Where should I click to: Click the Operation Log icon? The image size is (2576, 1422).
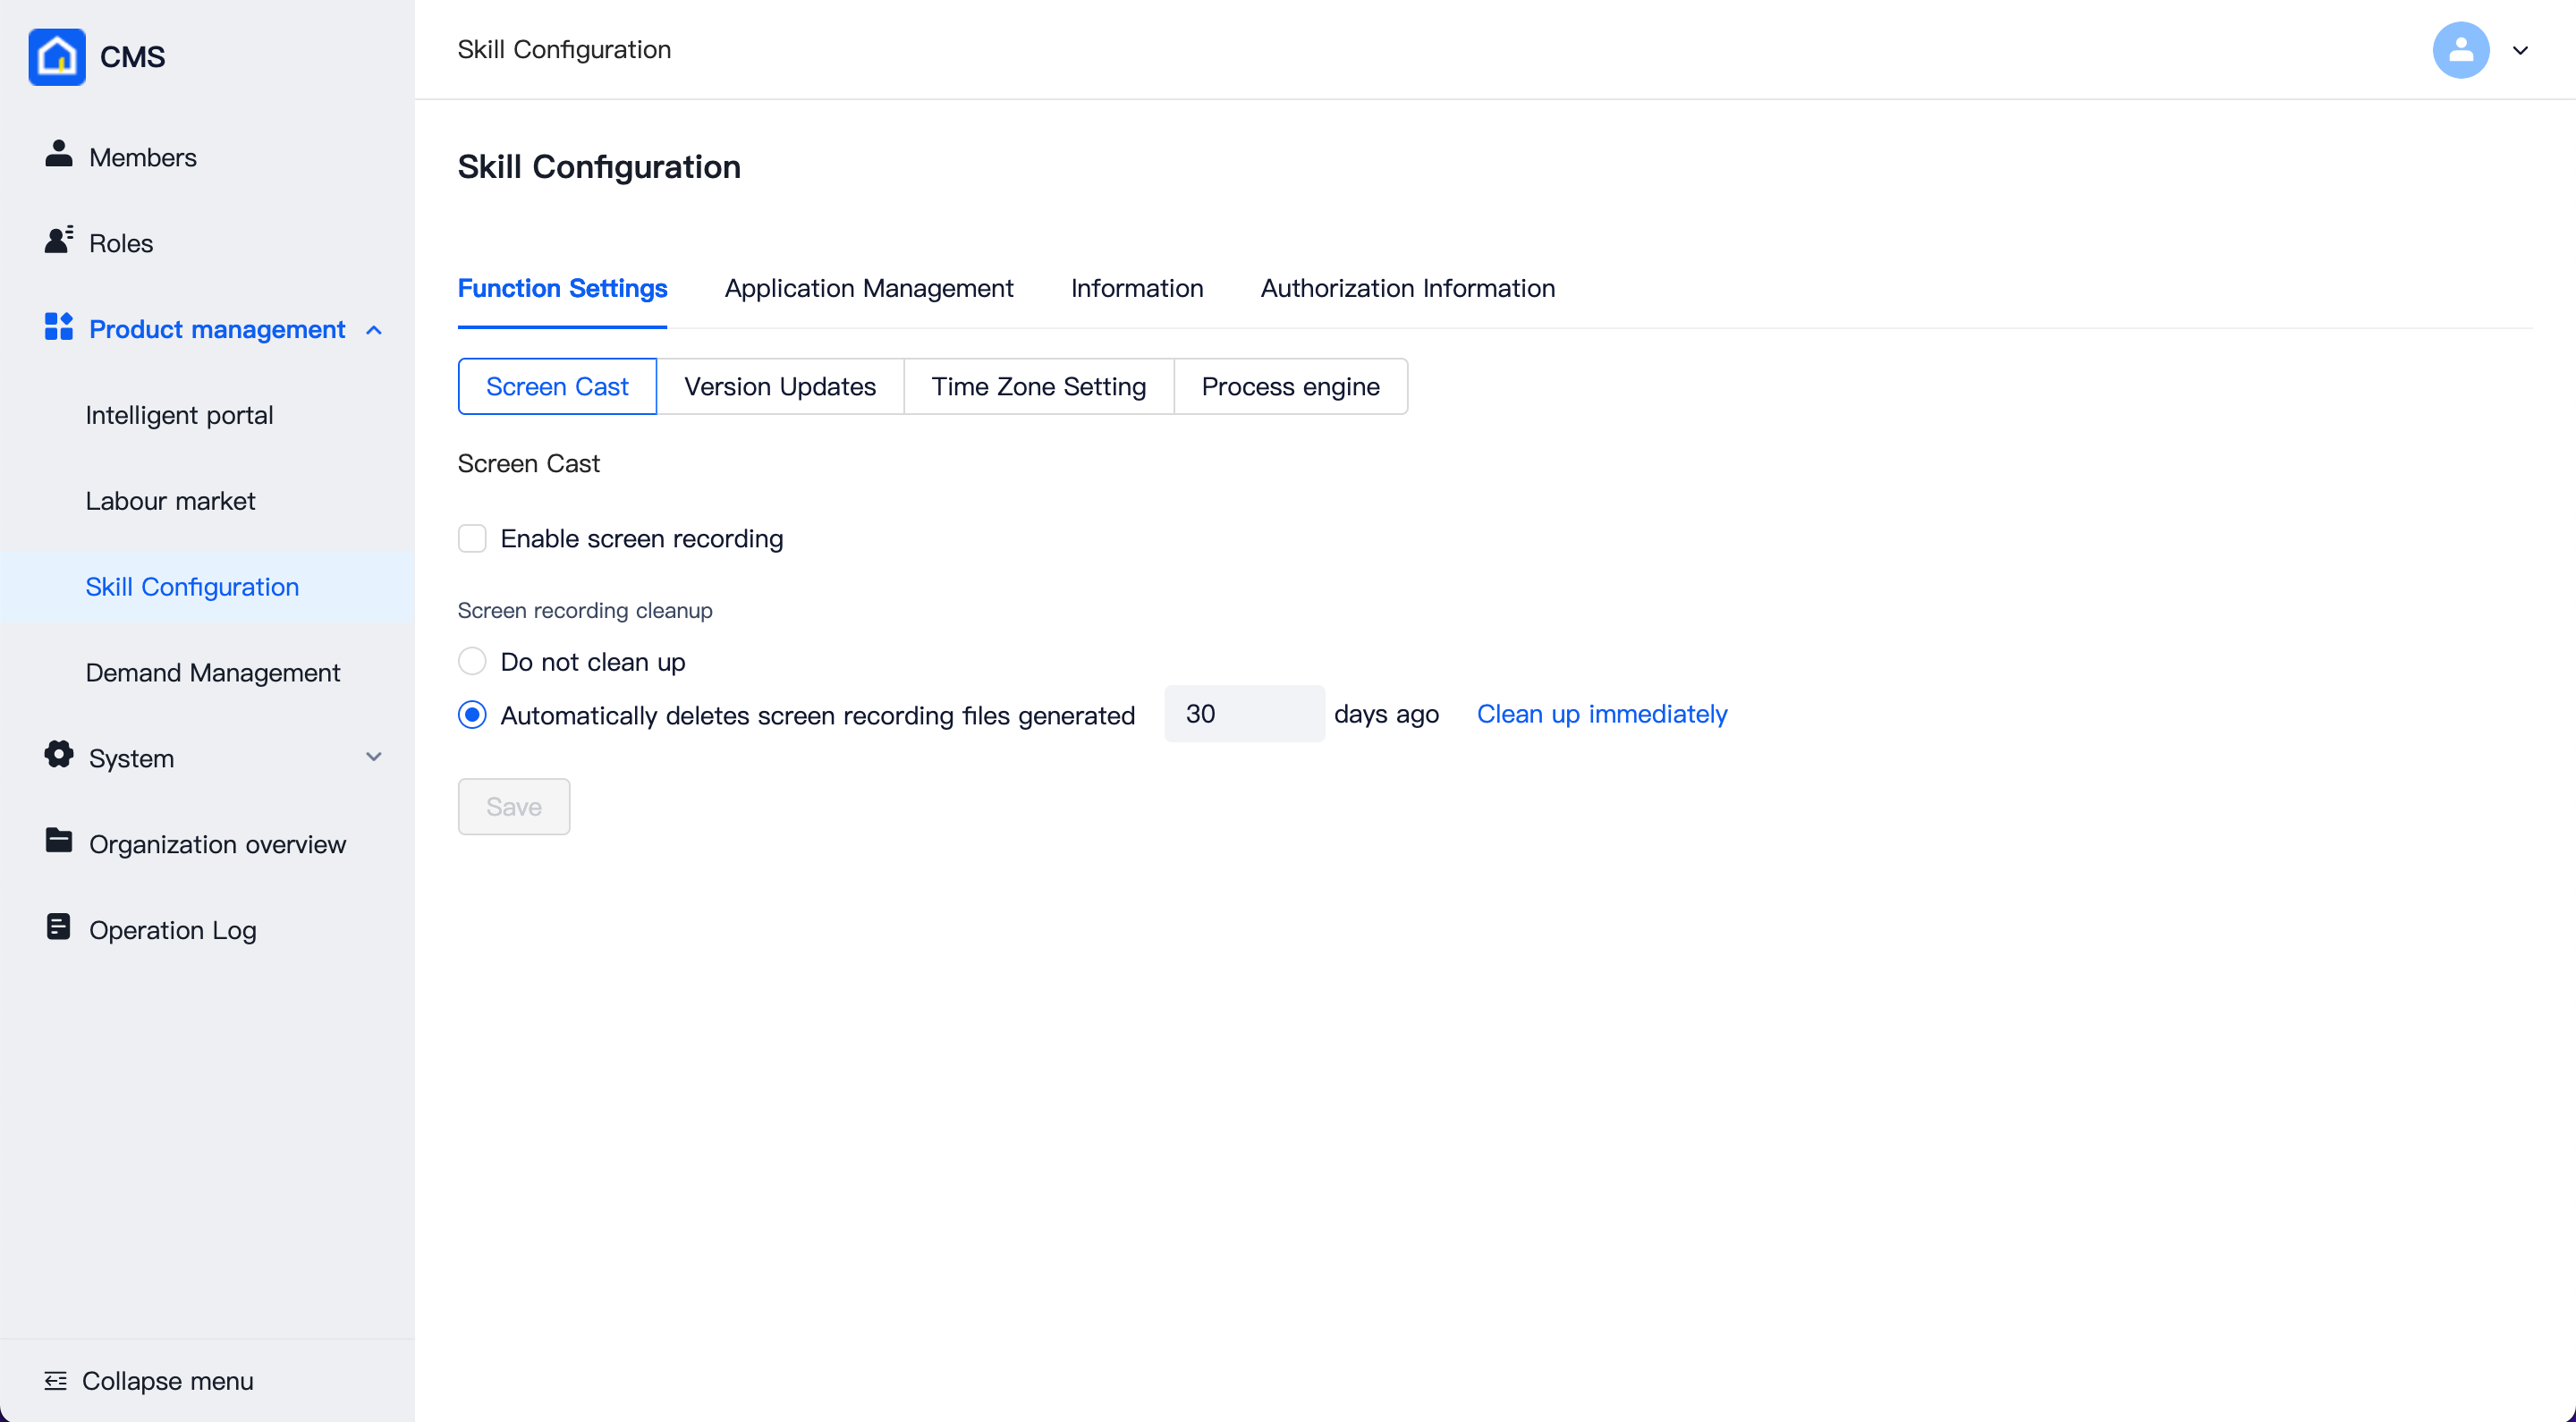[60, 928]
